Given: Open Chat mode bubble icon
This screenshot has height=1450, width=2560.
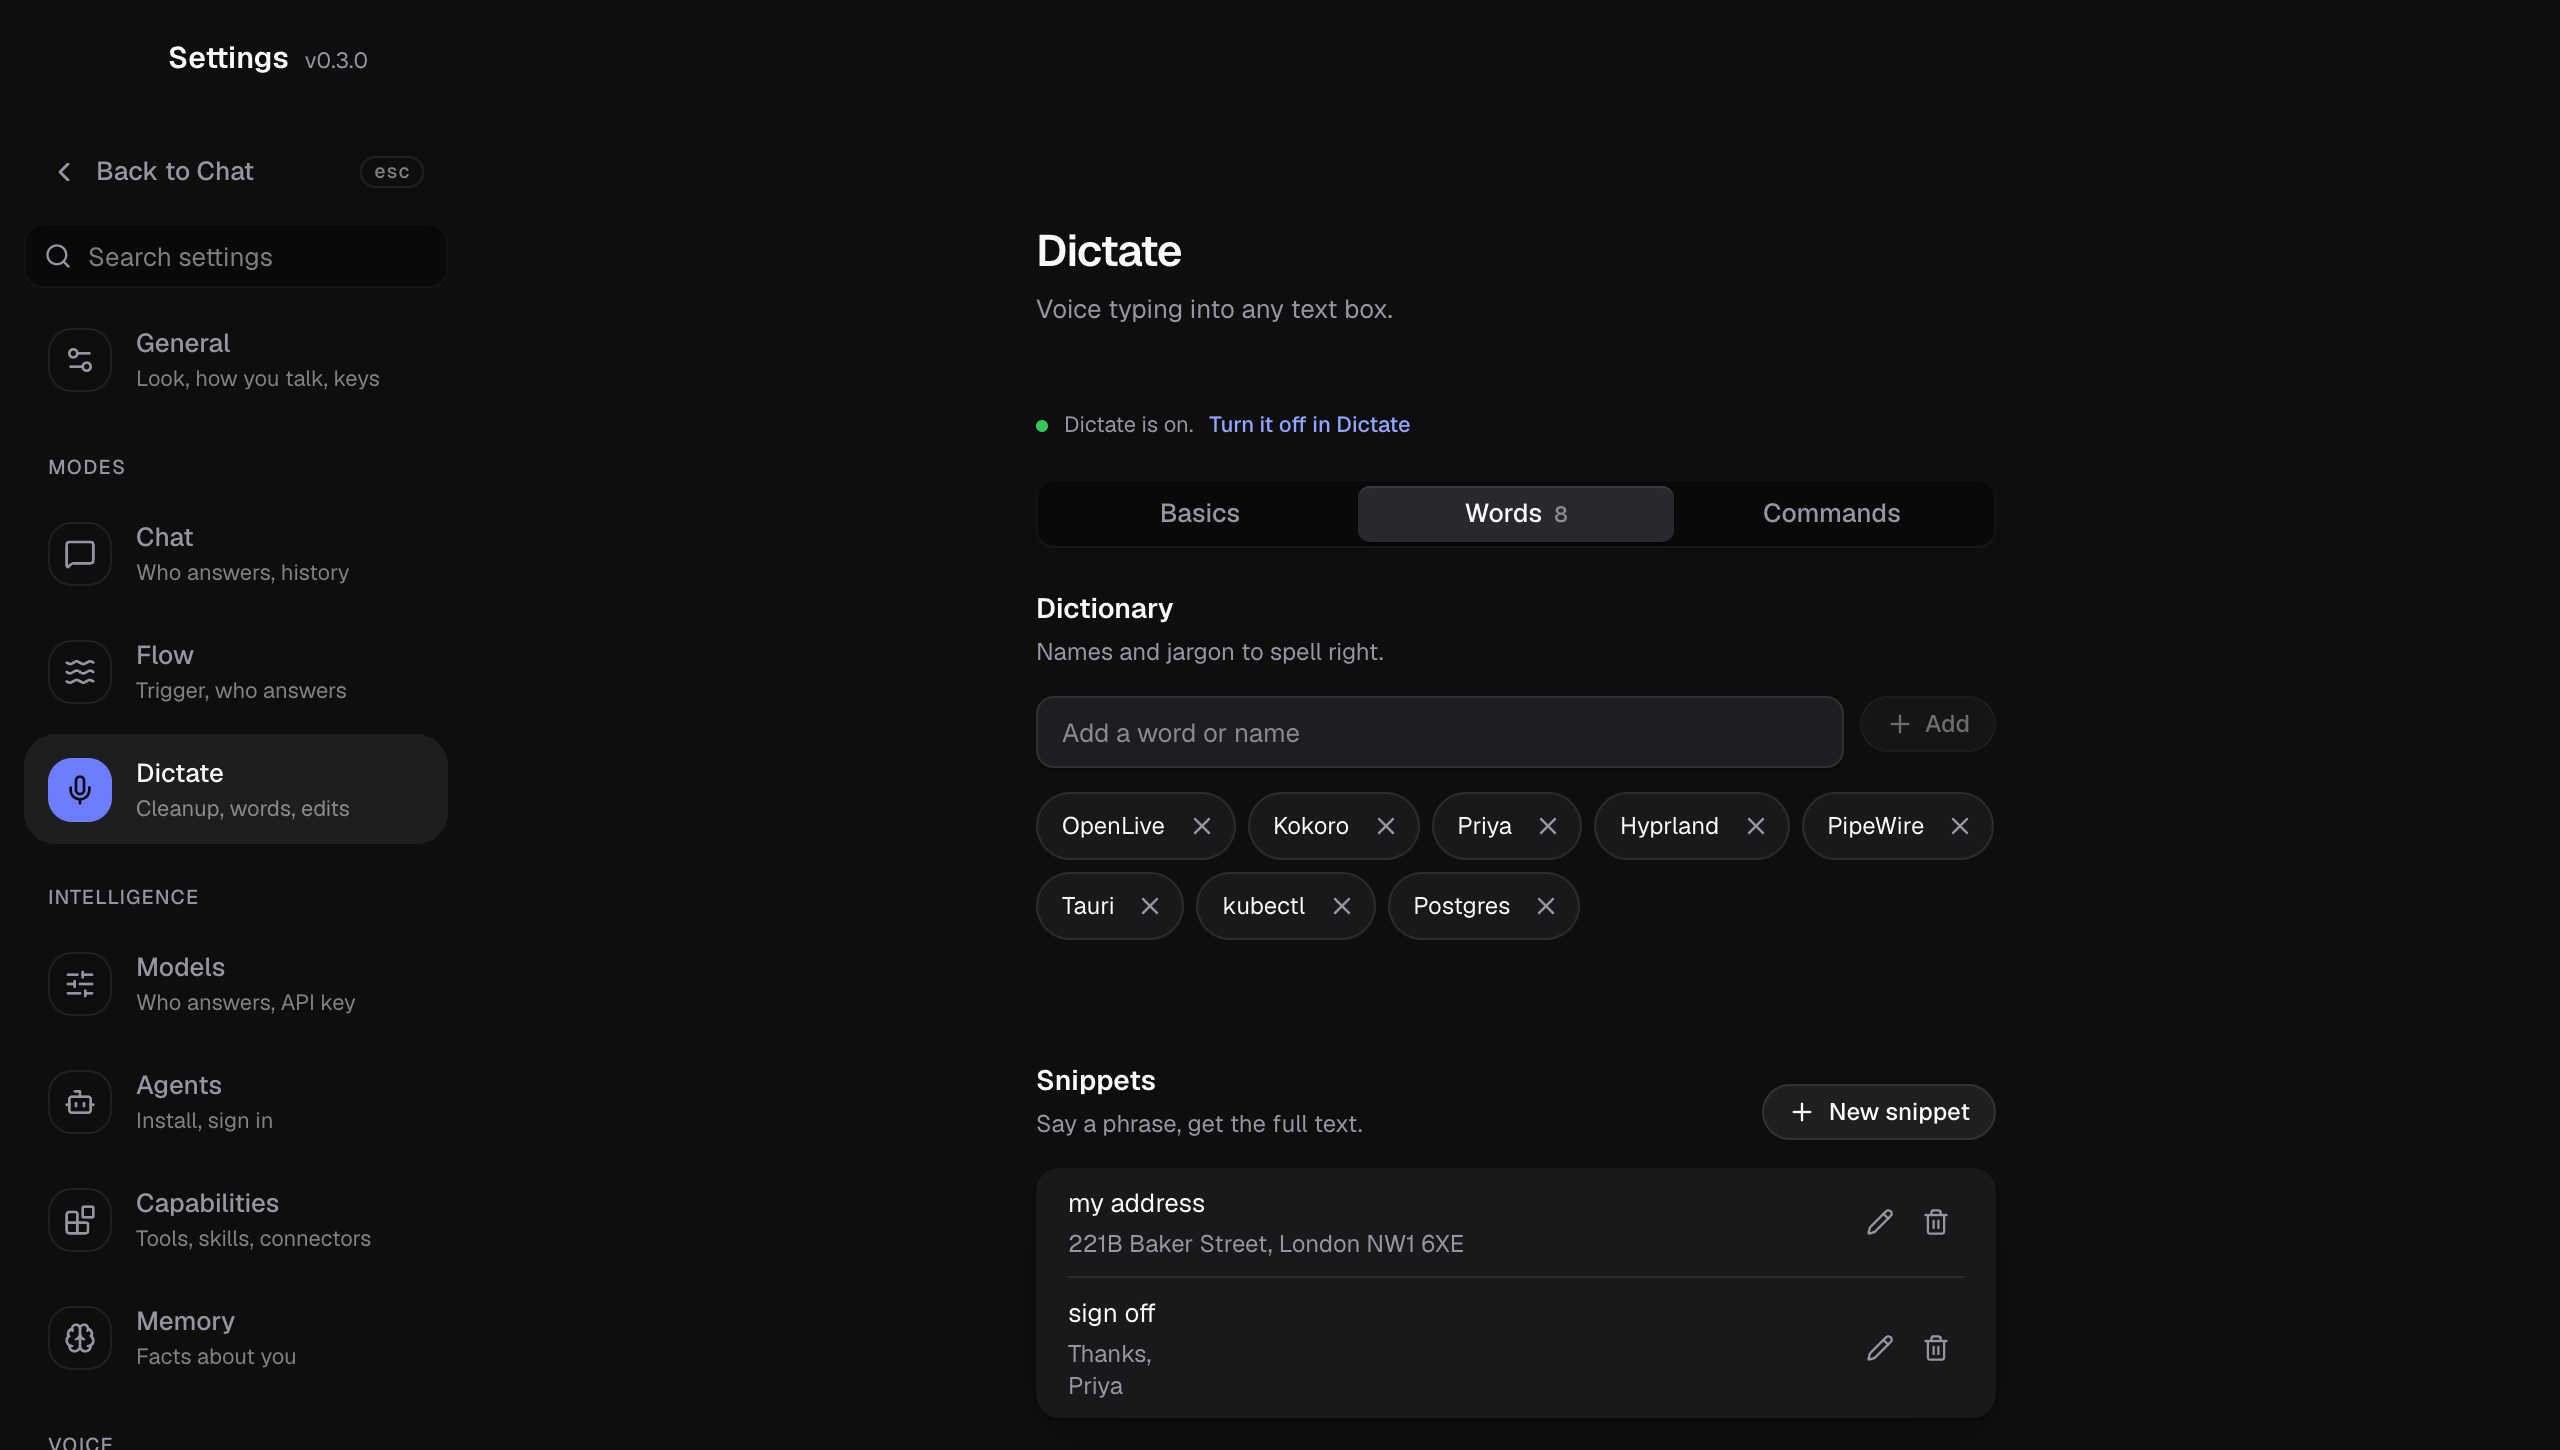Looking at the screenshot, I should pos(80,554).
